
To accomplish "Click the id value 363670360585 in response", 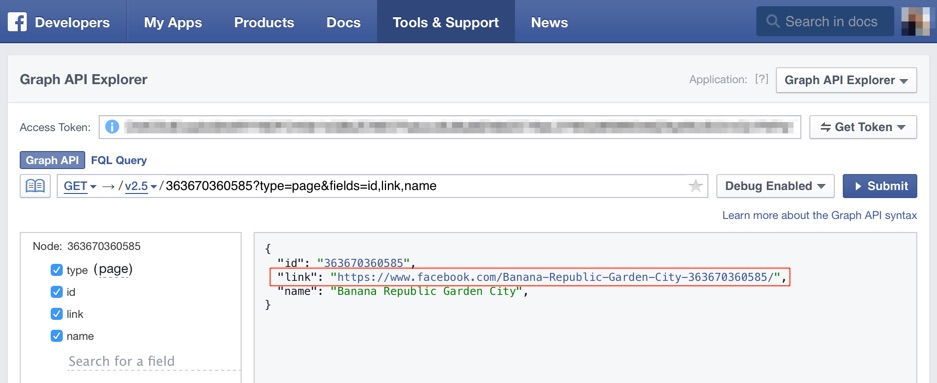I will (x=363, y=262).
